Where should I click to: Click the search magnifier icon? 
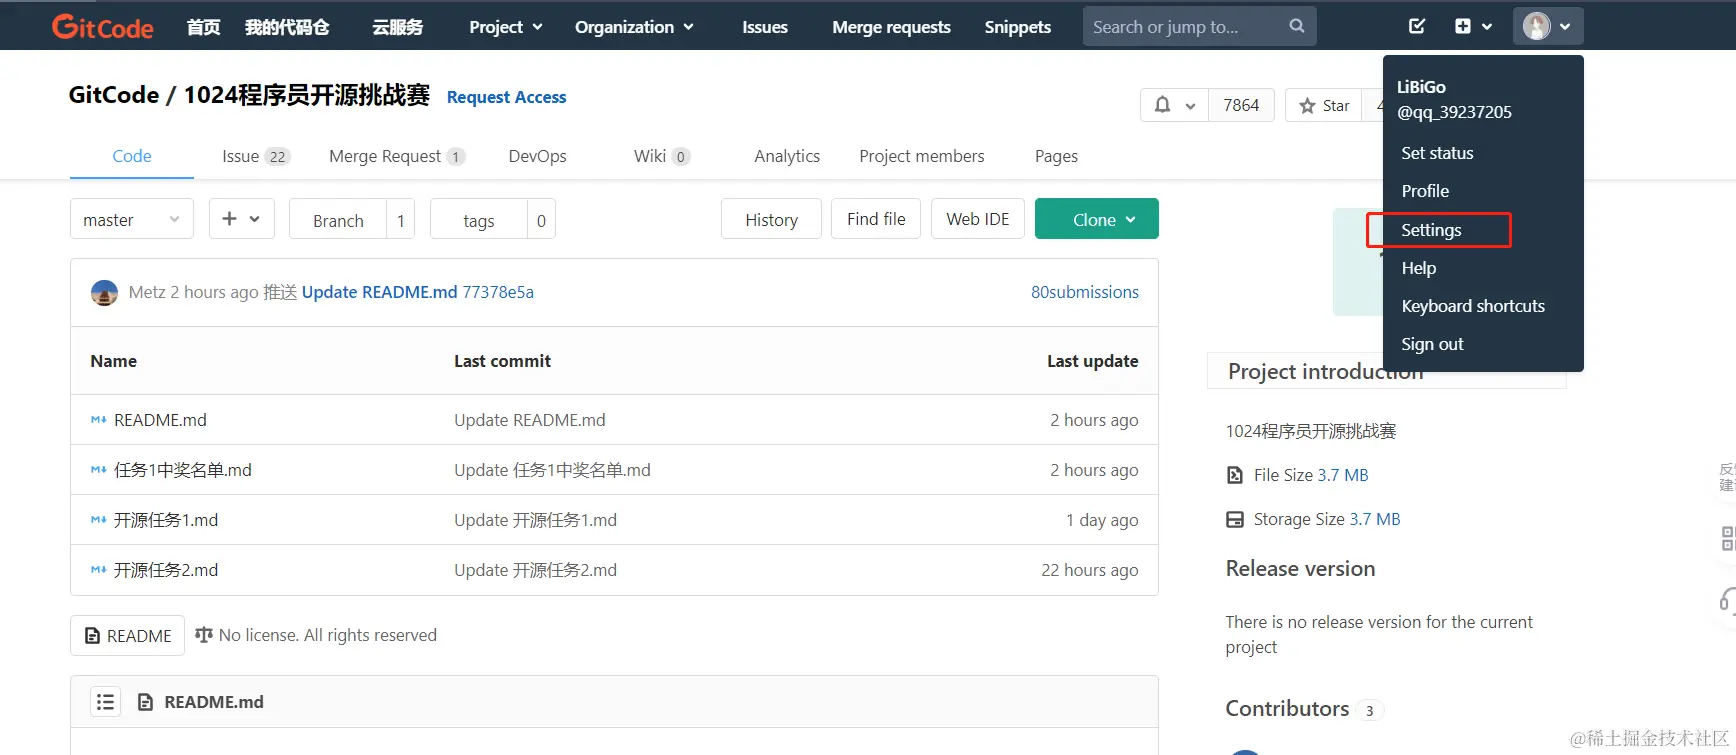click(x=1297, y=26)
